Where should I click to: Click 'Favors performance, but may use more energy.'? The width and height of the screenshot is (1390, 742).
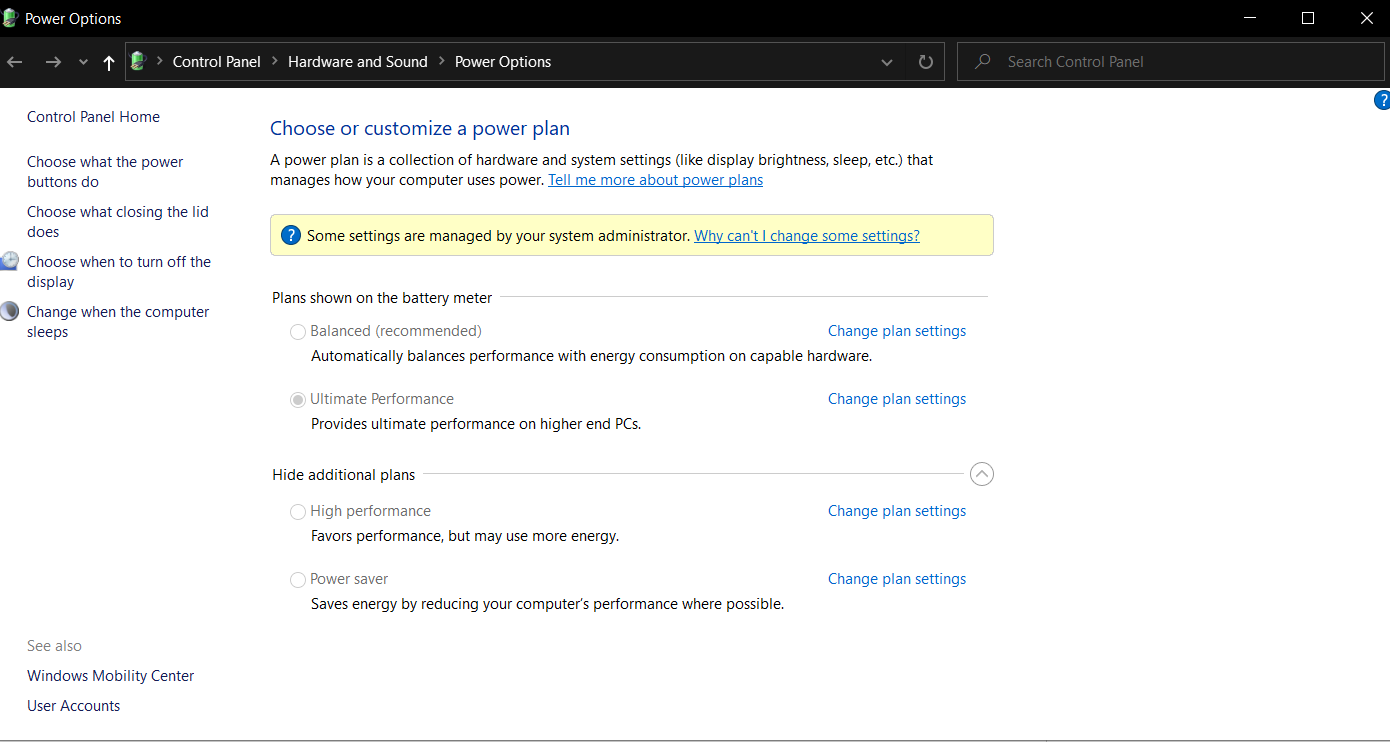click(465, 536)
